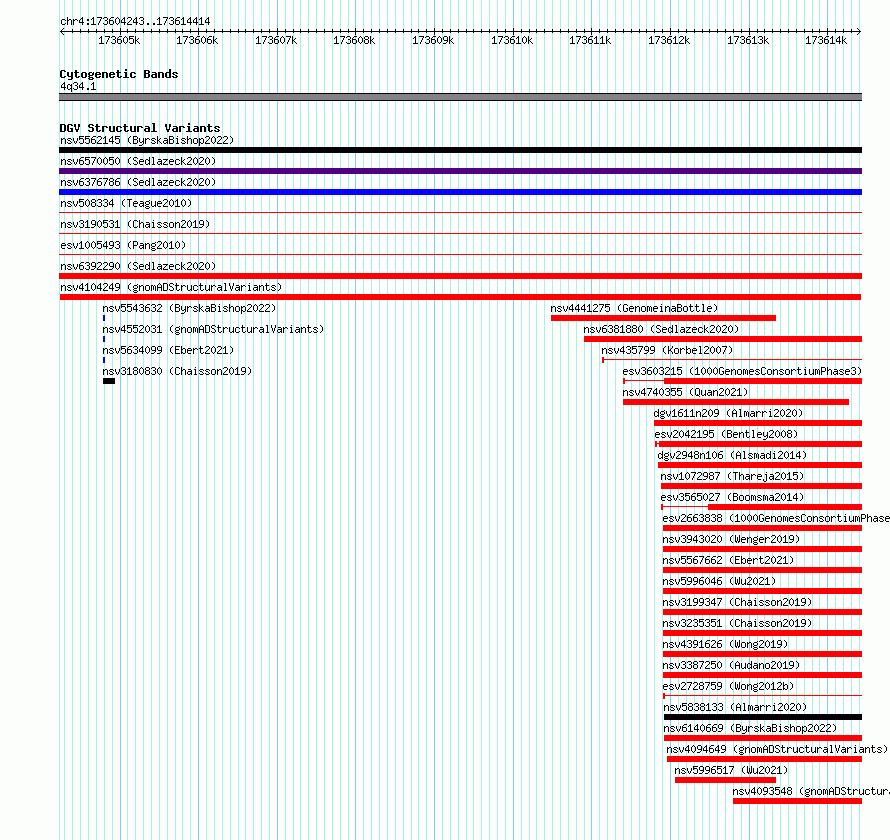The image size is (890, 840).
Task: Click the gray 4q34.1 cytogenetic band
Action: click(x=460, y=97)
